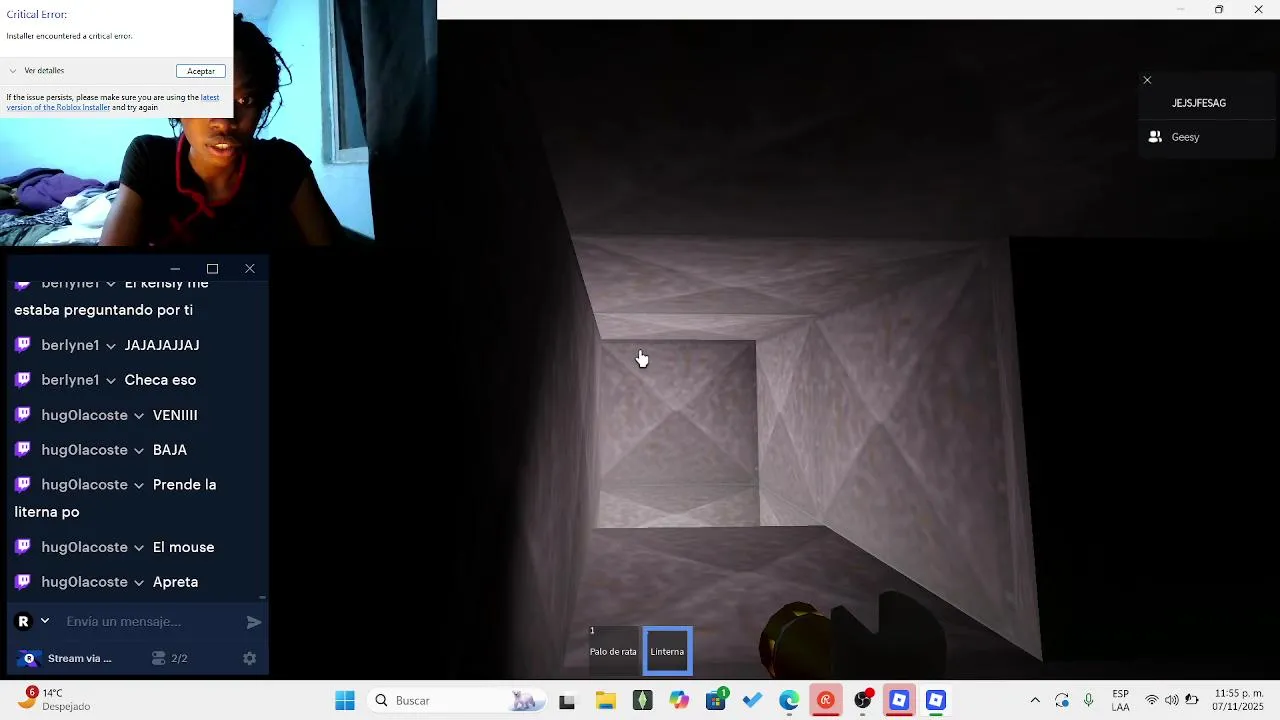
Task: Open the clock showing 11:55 p. m.
Action: (1239, 701)
